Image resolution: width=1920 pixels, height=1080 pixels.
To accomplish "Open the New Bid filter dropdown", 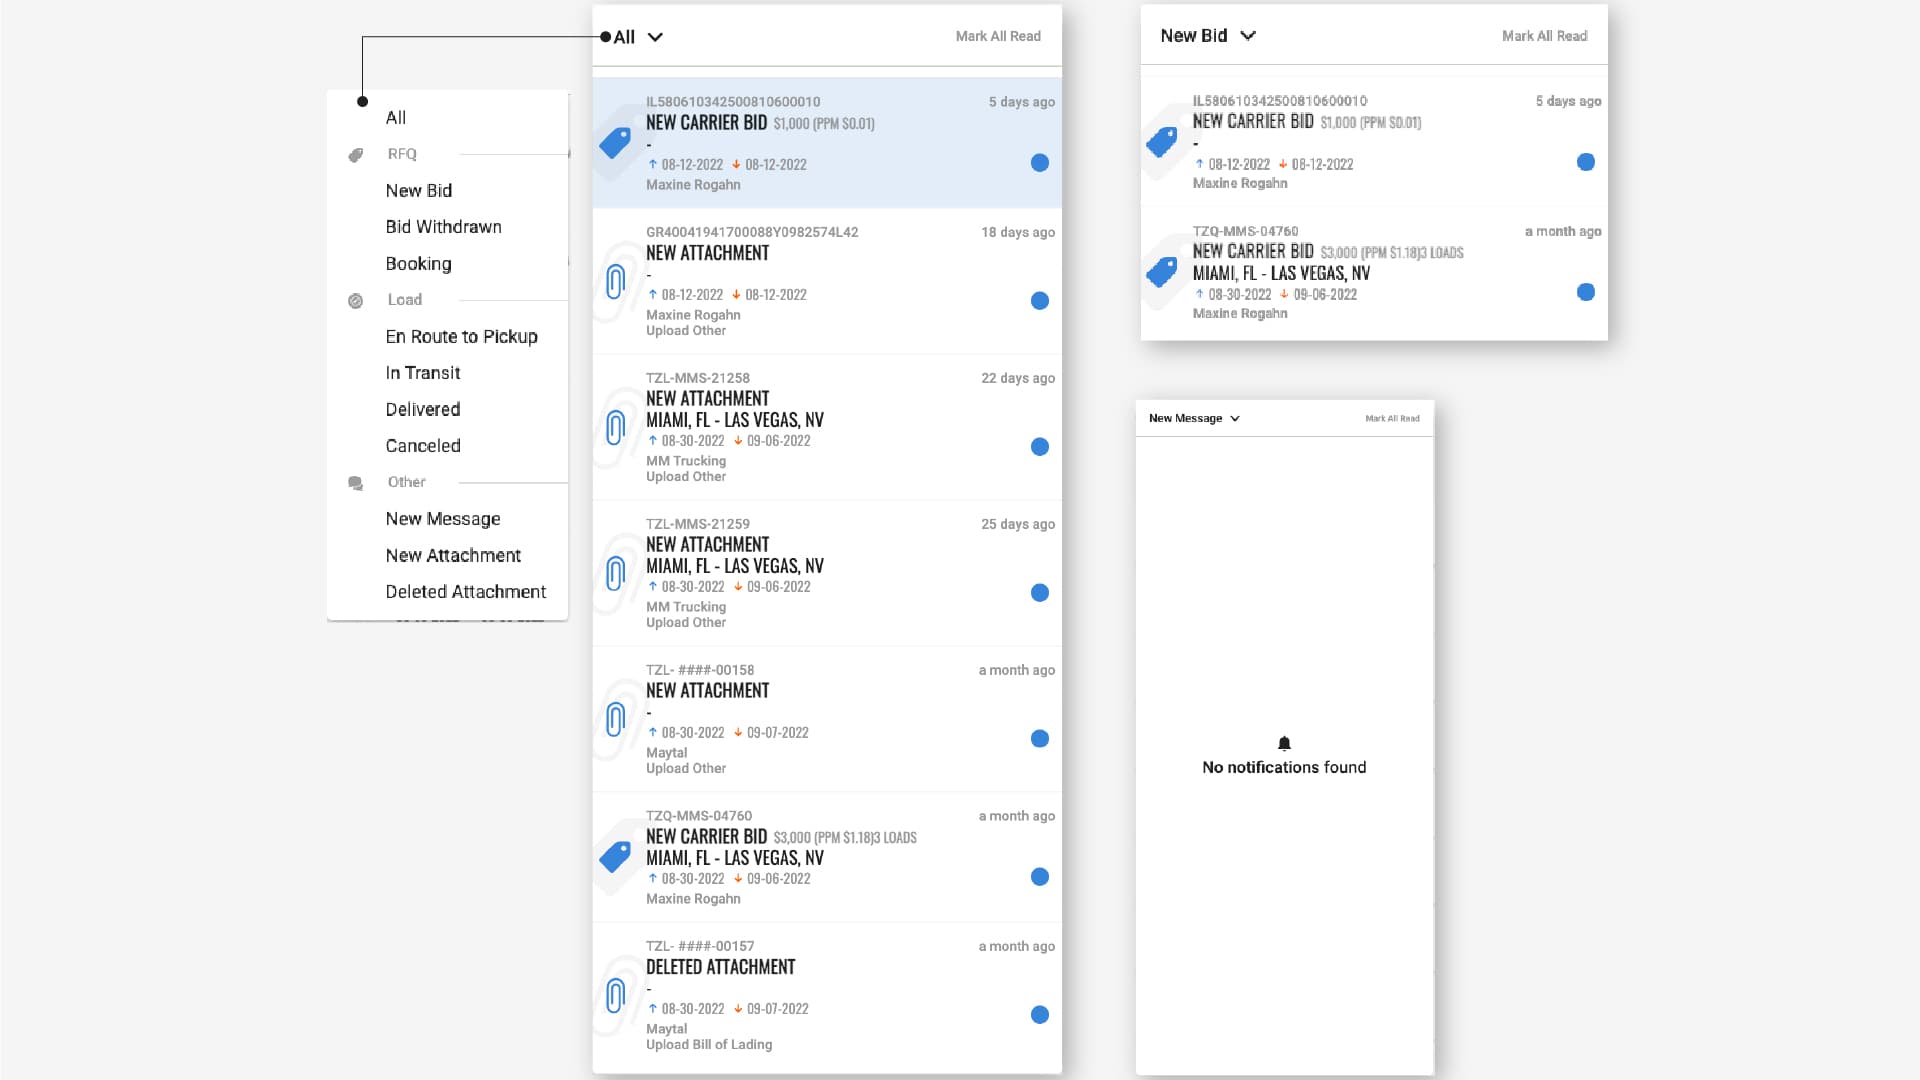I will 1208,36.
